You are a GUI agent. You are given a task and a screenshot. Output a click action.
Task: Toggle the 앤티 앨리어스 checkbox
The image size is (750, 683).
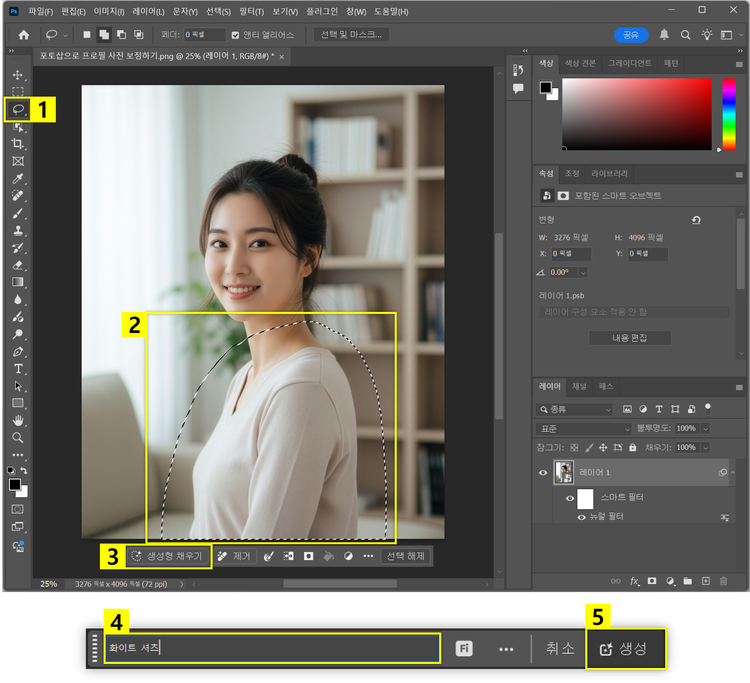coord(236,35)
